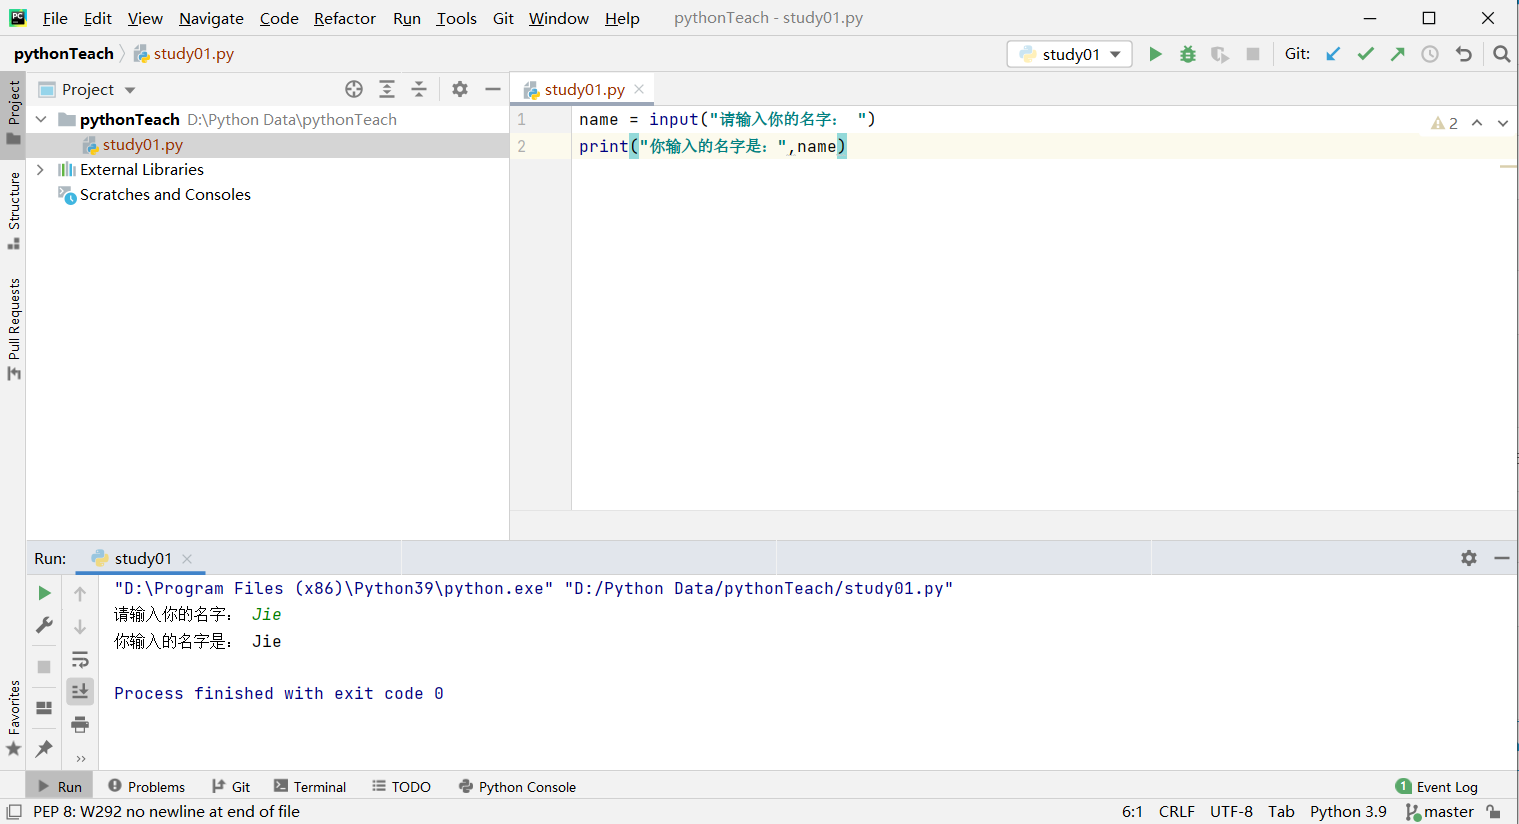This screenshot has height=824, width=1519.
Task: Open the Problems tool window
Action: pyautogui.click(x=146, y=787)
